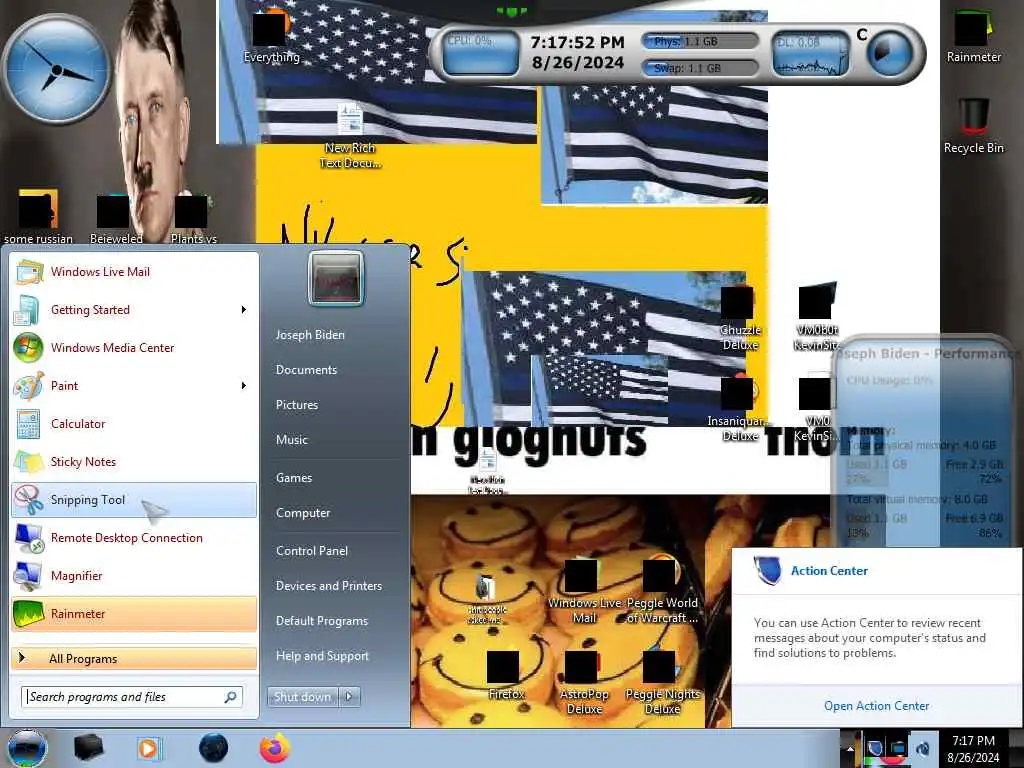Image resolution: width=1024 pixels, height=768 pixels.
Task: Expand the Paint jump list arrow
Action: pyautogui.click(x=244, y=386)
